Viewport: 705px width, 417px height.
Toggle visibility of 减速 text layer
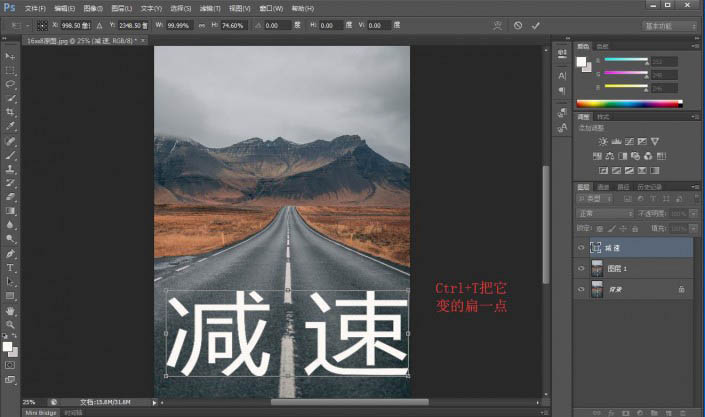click(581, 248)
